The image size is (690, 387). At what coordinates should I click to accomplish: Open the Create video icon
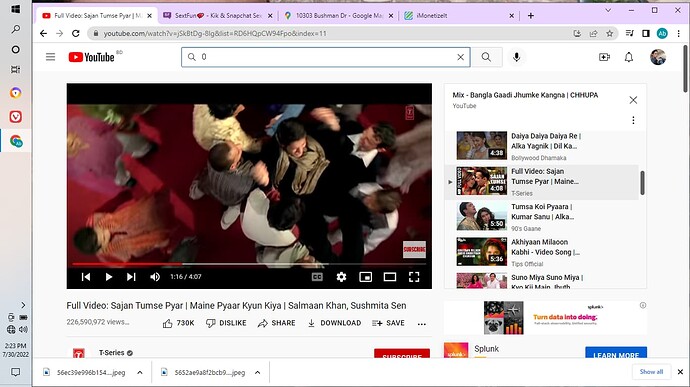tap(604, 57)
